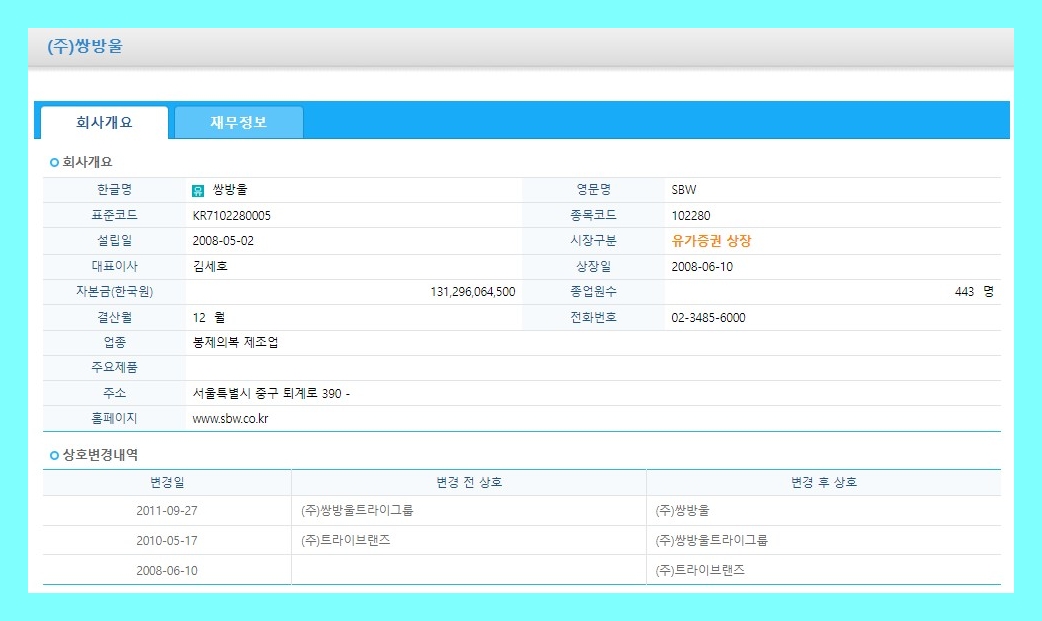1042x621 pixels.
Task: Click the address 서울특별시 중구 퇴계로 390
Action: pos(266,394)
